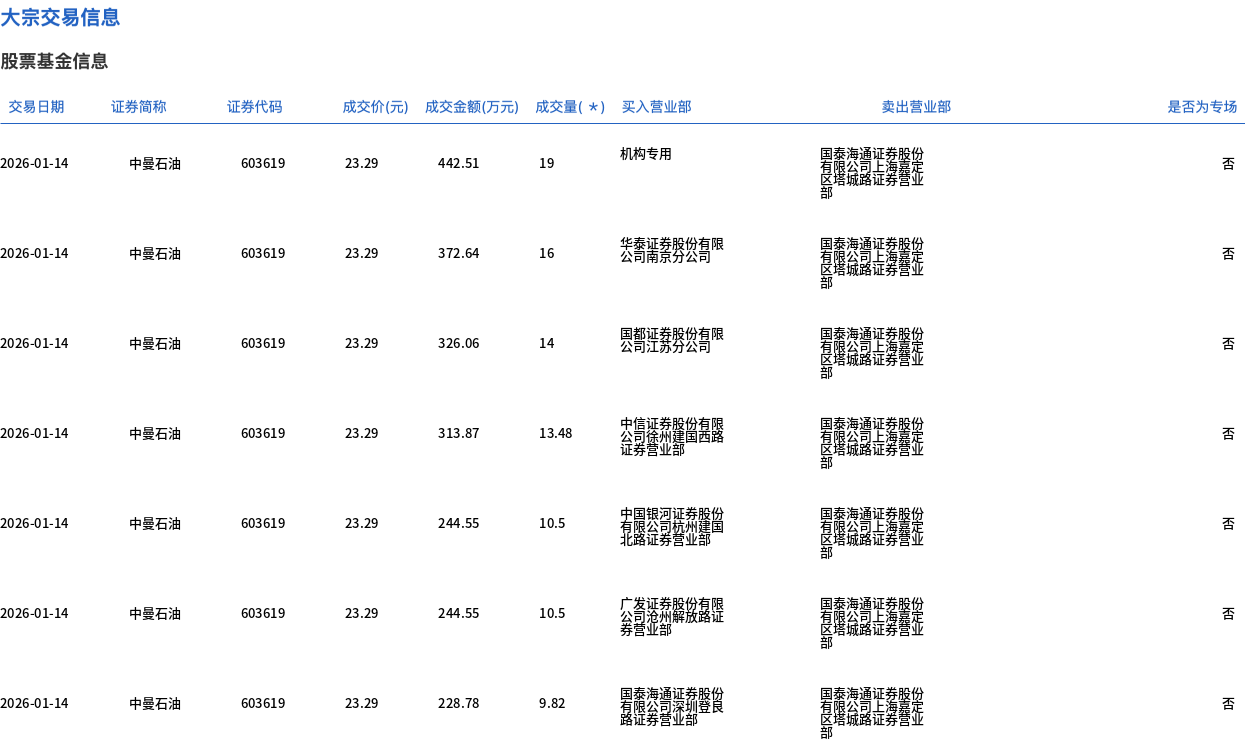Click code 603619 in the 228.78 row
Screen dimensions: 1245x754
point(263,703)
